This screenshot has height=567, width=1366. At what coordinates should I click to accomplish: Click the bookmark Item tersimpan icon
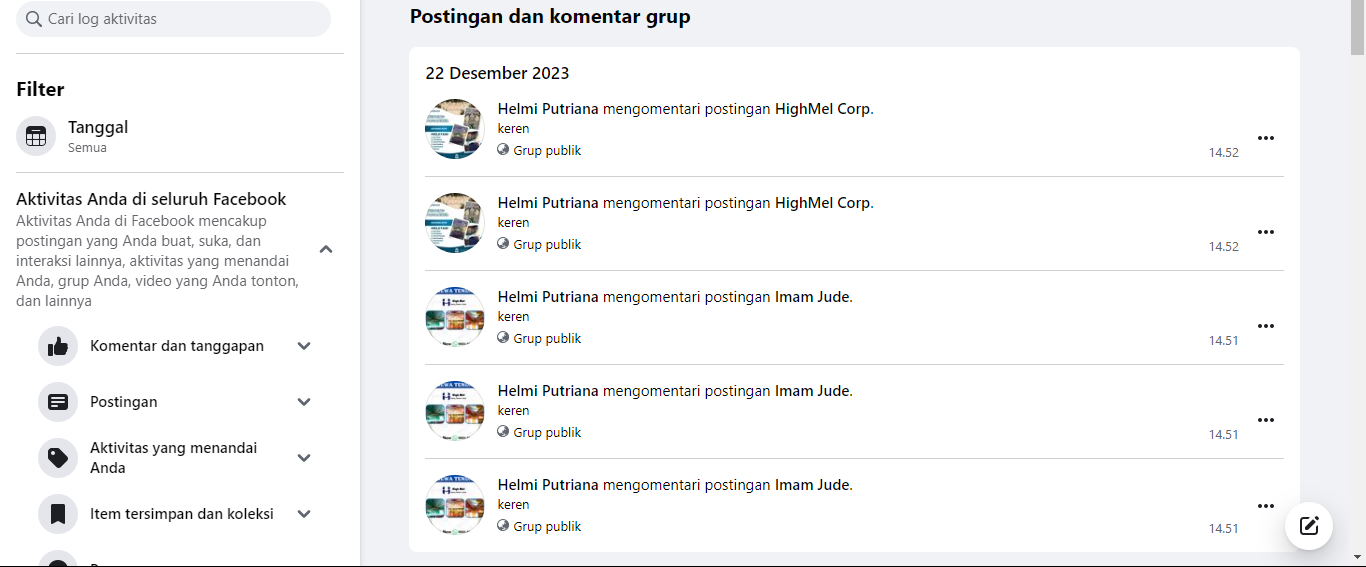tap(58, 514)
